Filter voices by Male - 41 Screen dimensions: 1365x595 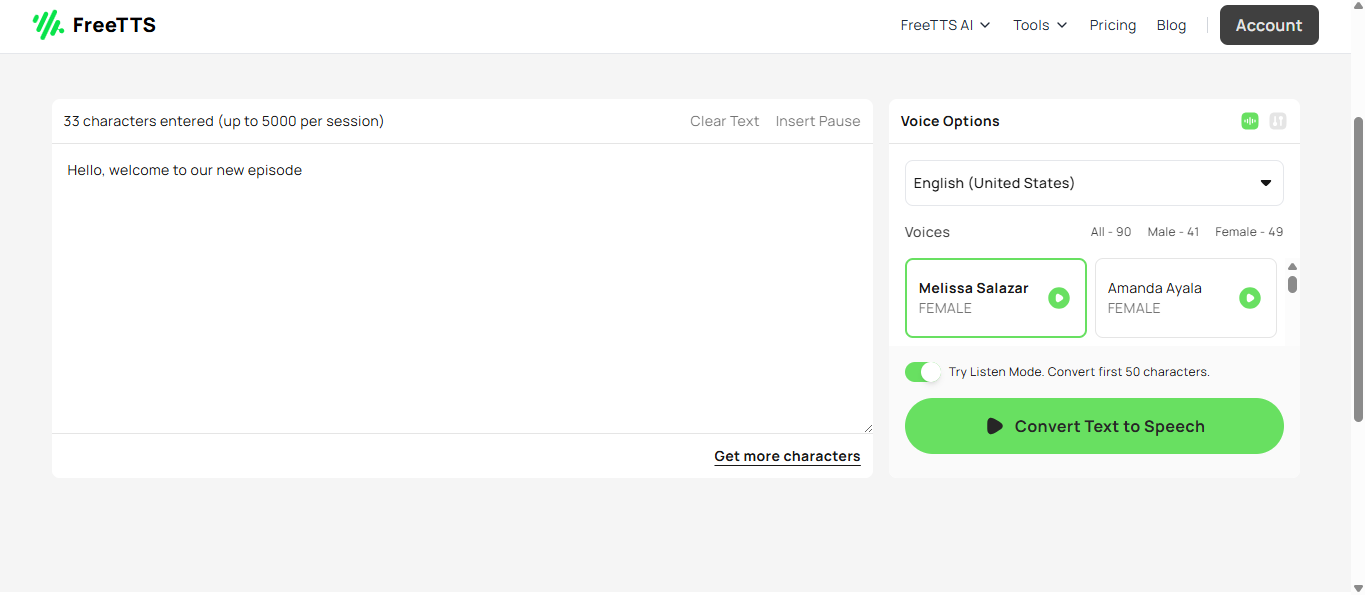click(1173, 232)
